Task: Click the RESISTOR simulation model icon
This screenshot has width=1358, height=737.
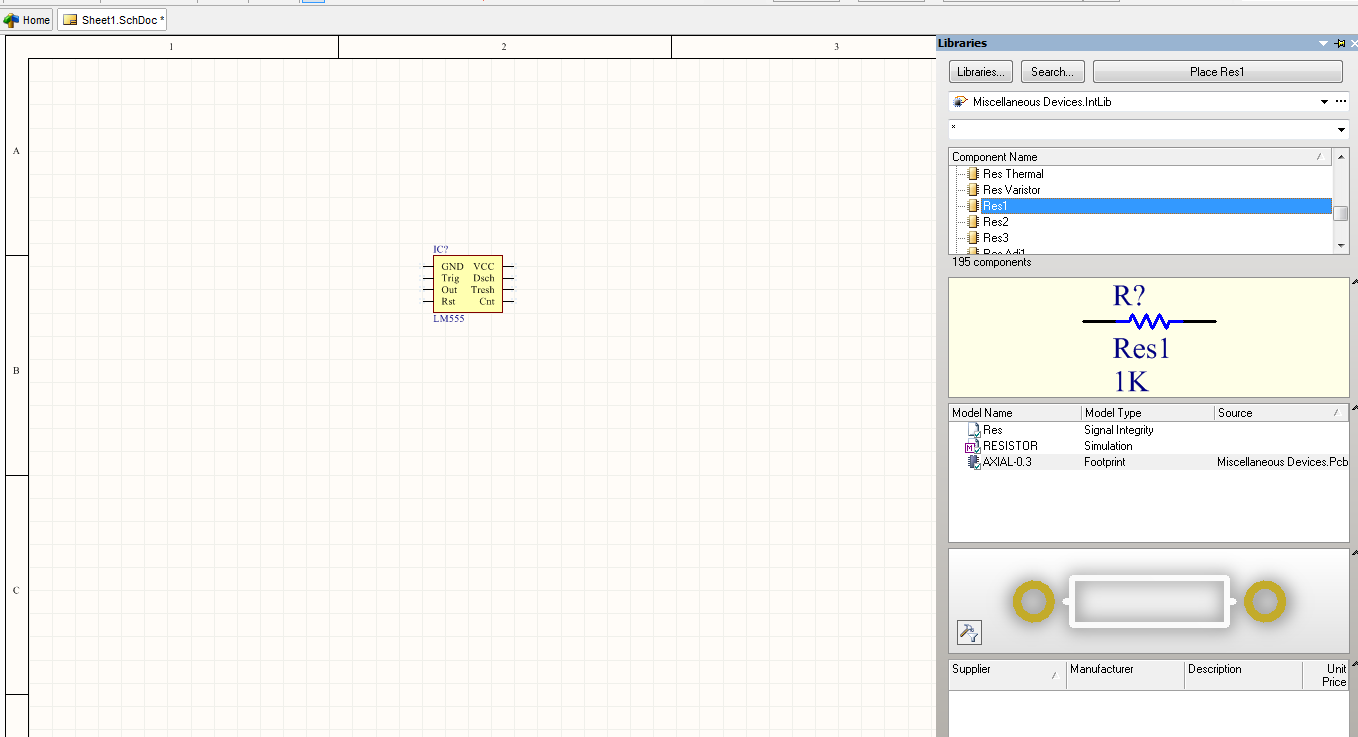Action: [x=974, y=446]
